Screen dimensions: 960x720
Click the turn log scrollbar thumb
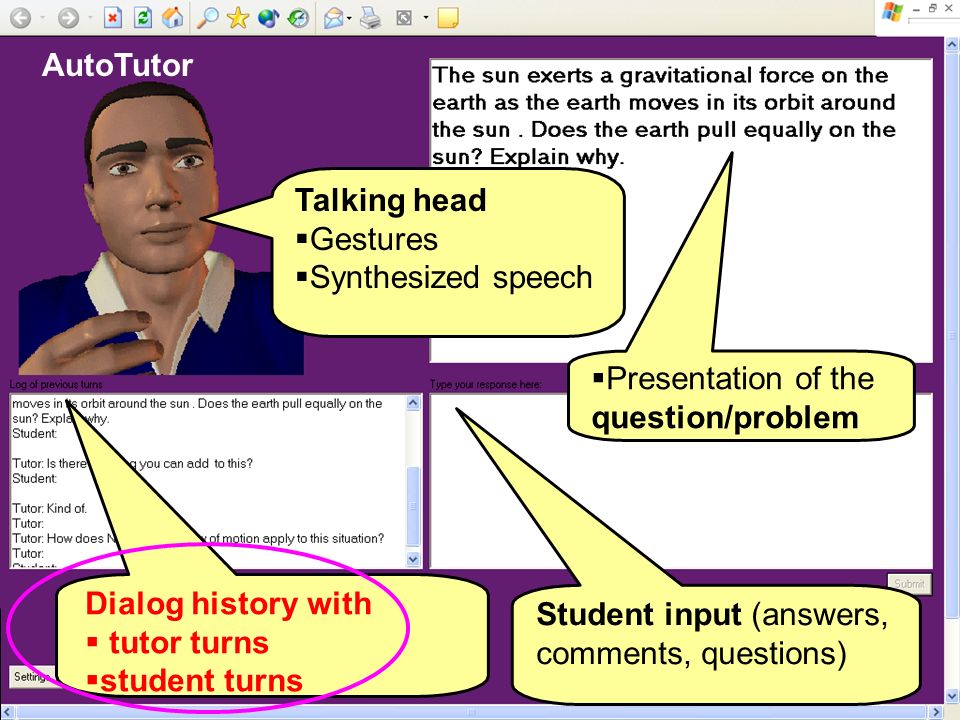click(413, 506)
